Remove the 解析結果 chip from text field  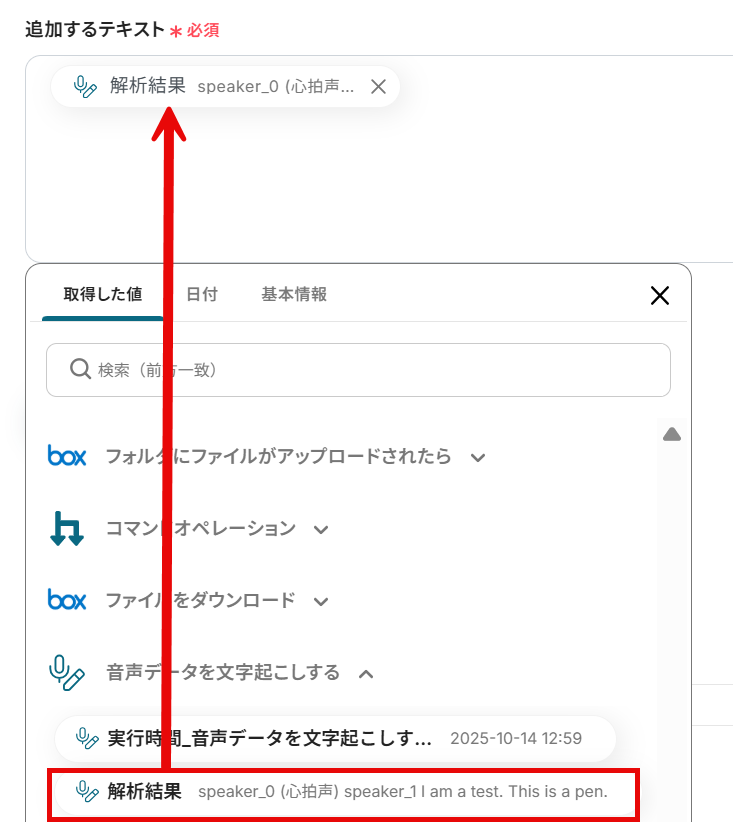378,86
